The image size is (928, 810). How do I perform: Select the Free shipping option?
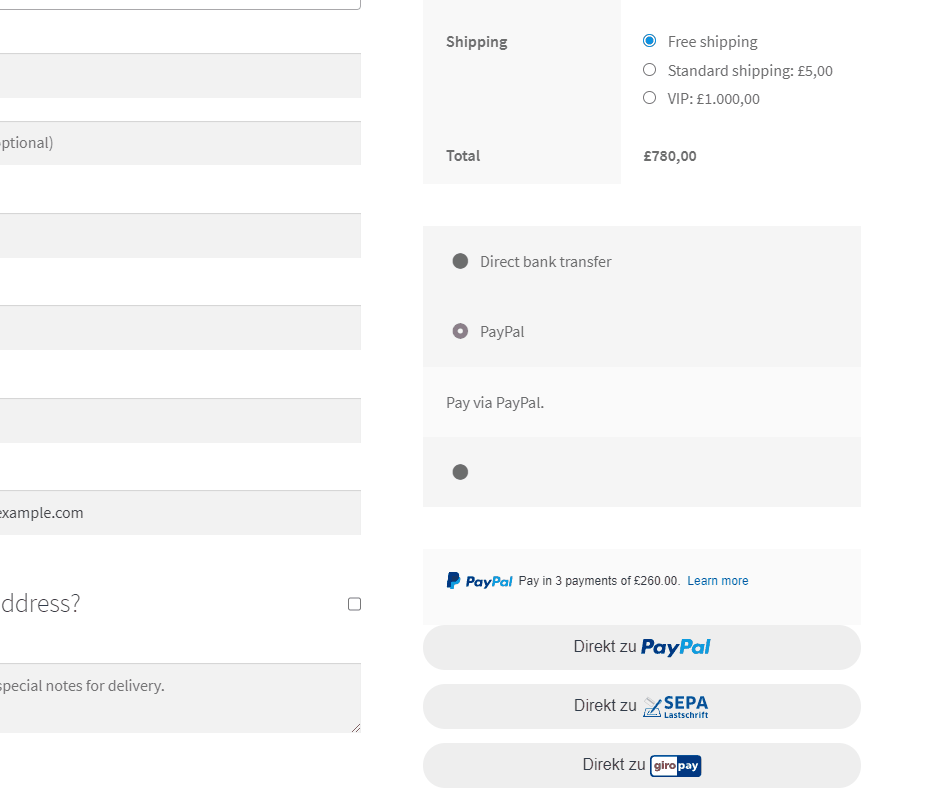pyautogui.click(x=649, y=41)
